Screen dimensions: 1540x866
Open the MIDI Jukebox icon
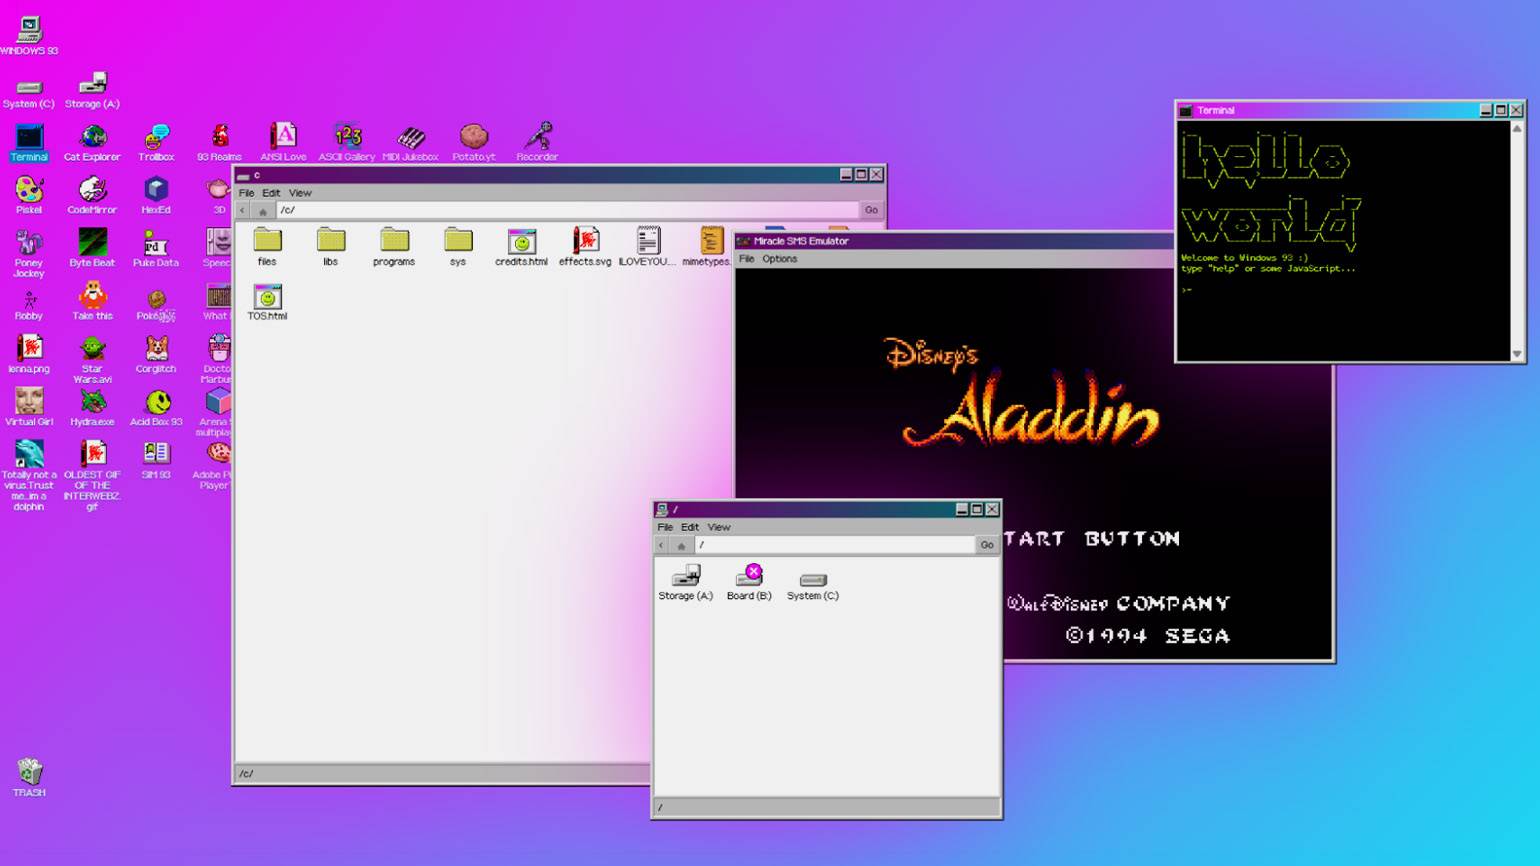pyautogui.click(x=410, y=139)
